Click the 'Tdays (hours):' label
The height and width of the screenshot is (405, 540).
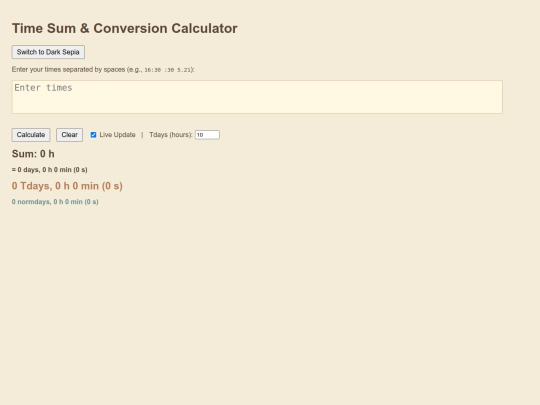[171, 135]
